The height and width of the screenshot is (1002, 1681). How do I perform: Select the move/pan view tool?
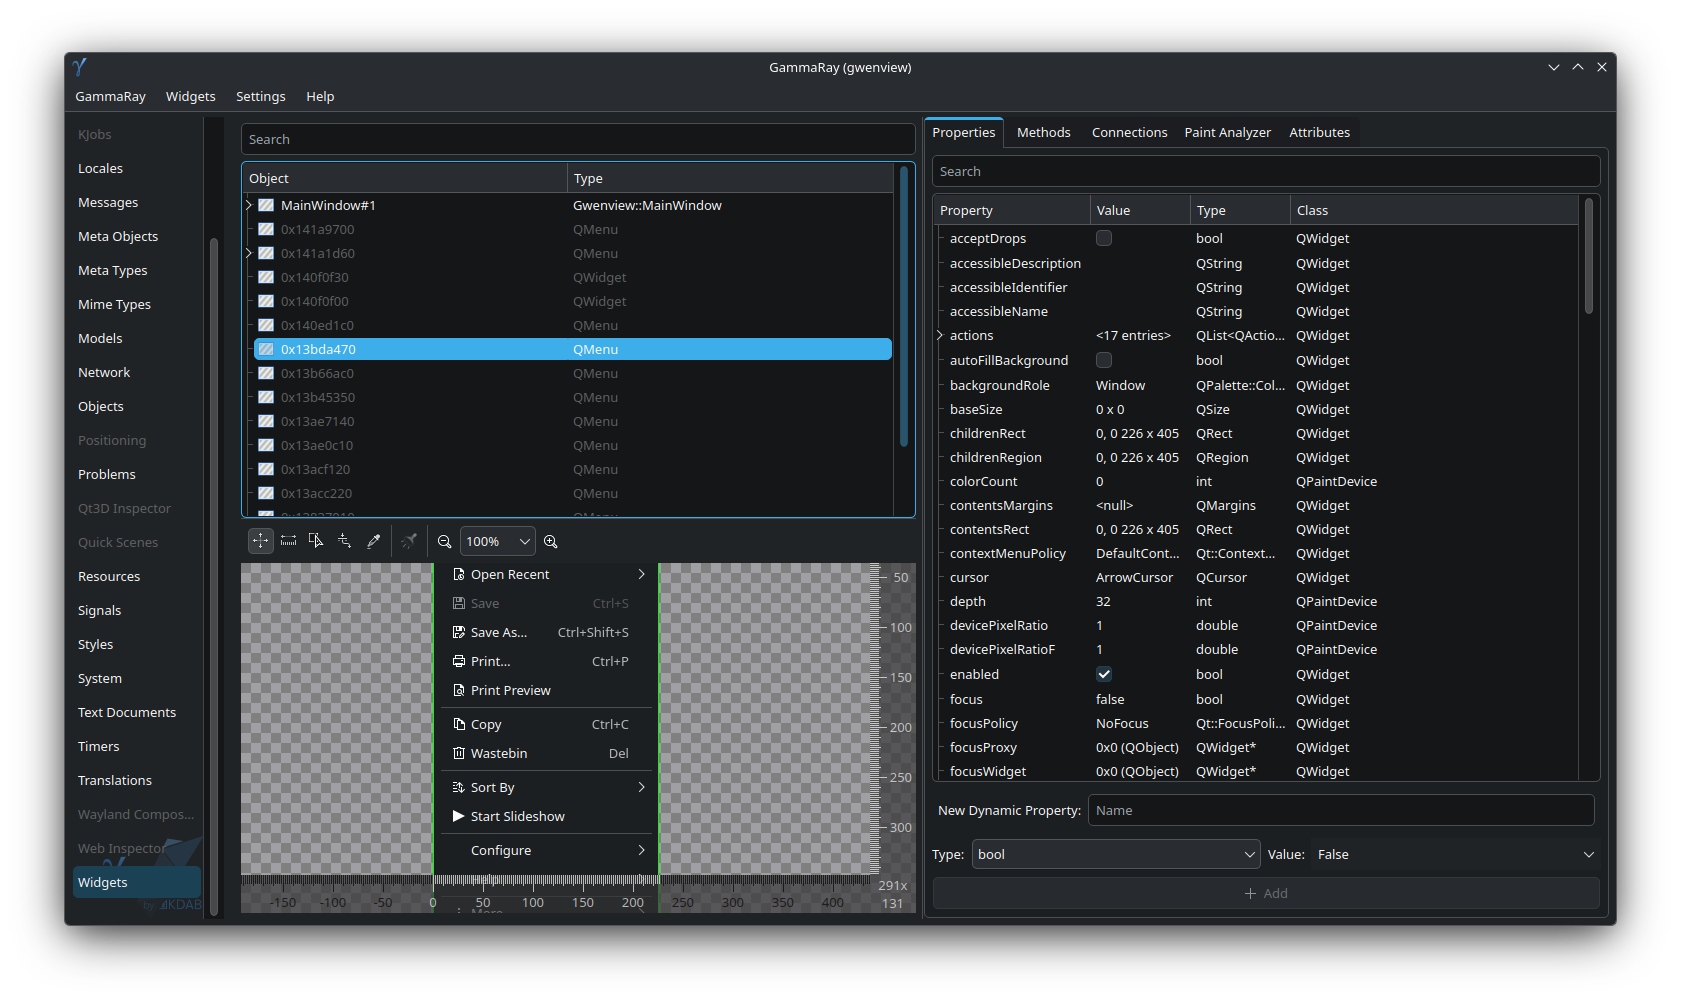tap(260, 541)
